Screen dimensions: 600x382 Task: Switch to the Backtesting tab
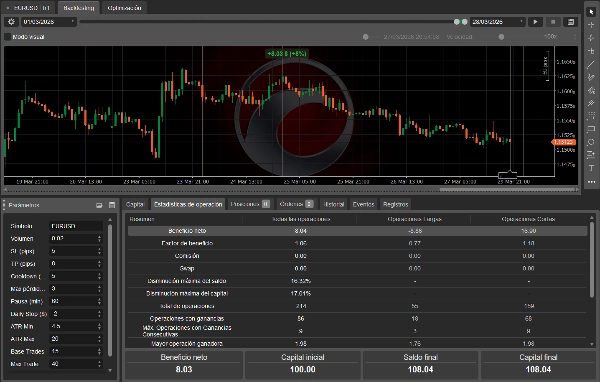click(x=78, y=8)
